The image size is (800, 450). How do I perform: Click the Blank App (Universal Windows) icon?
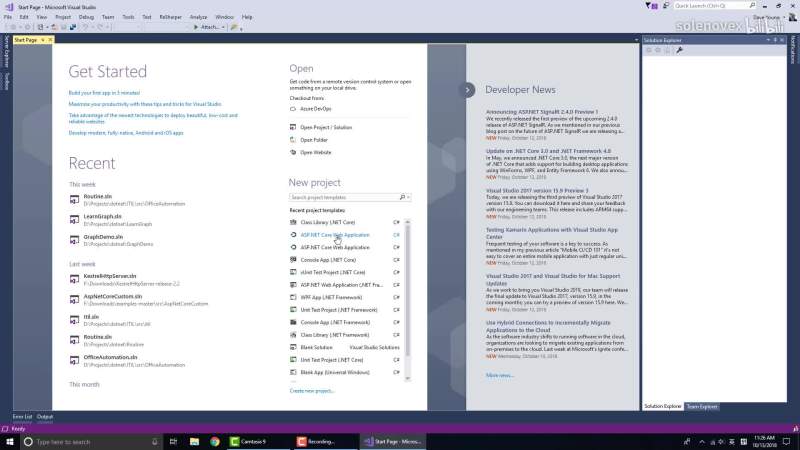(x=293, y=372)
